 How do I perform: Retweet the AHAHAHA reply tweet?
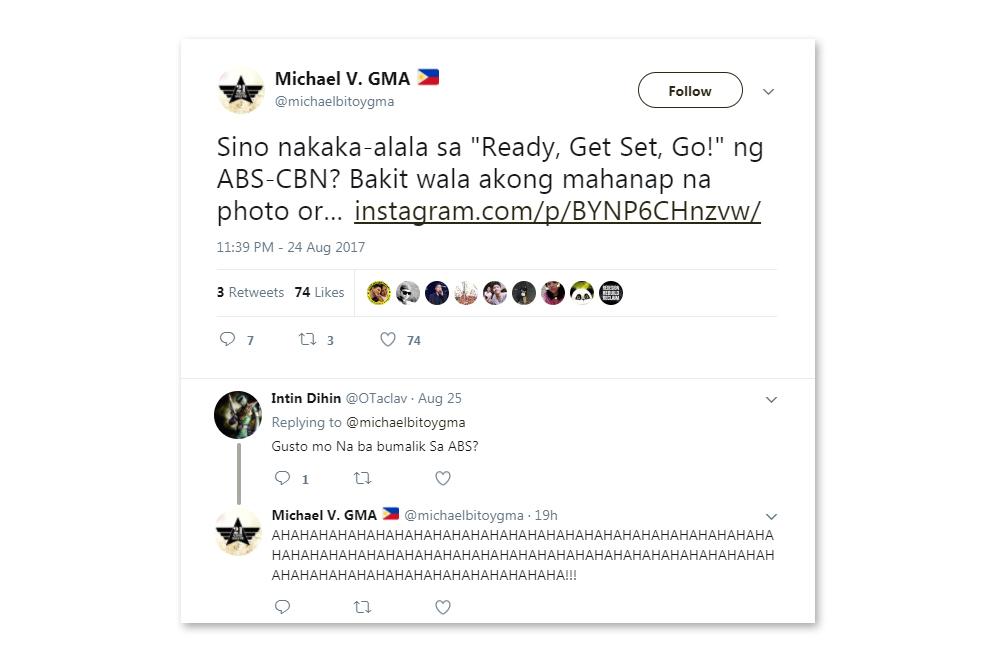pyautogui.click(x=362, y=607)
